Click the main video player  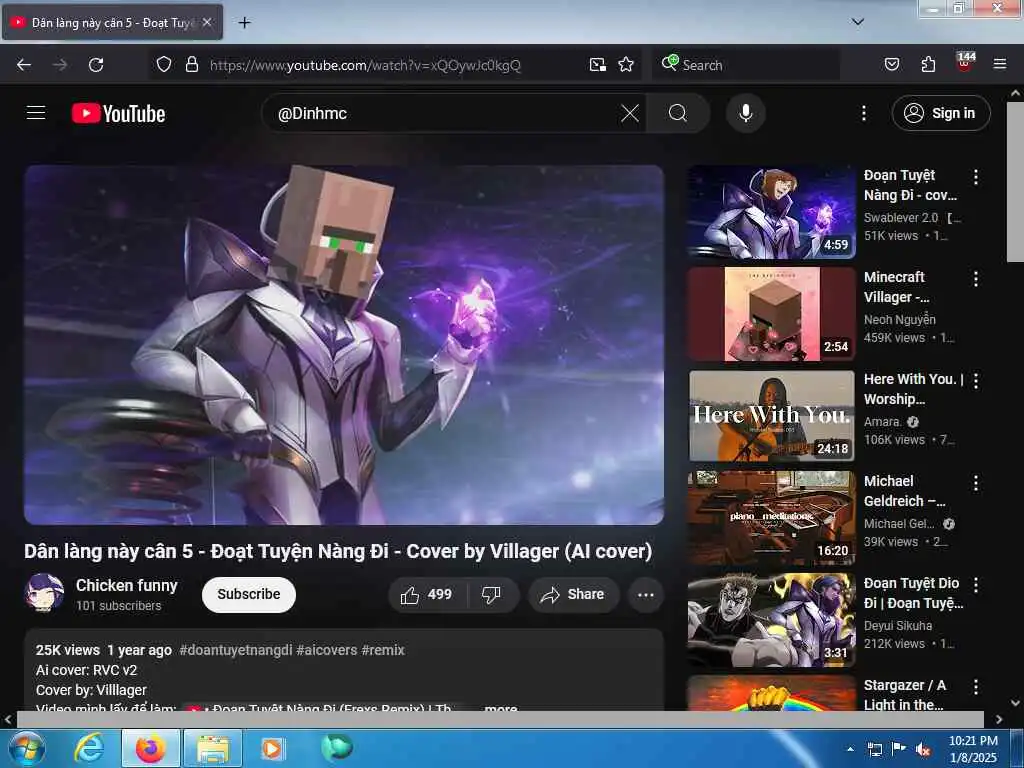coord(344,345)
